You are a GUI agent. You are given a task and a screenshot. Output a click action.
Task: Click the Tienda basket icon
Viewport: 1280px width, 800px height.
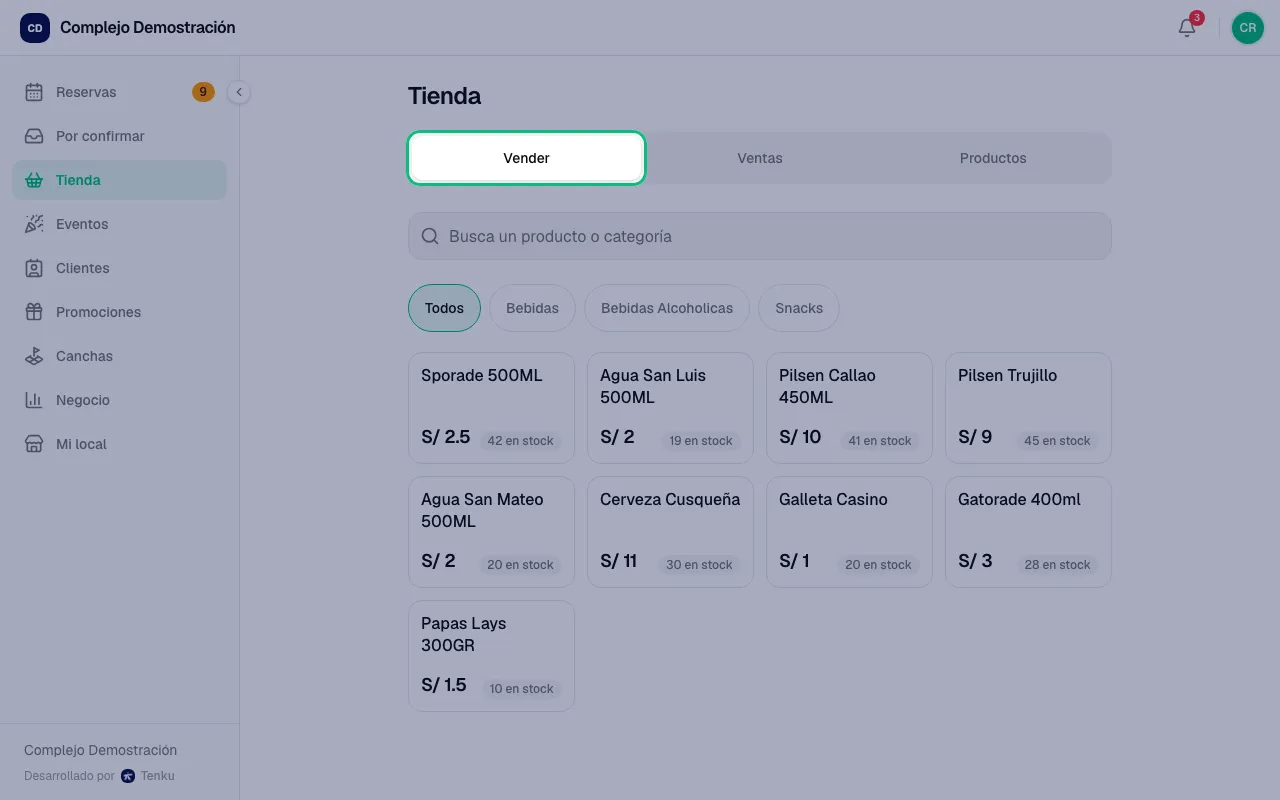point(34,180)
